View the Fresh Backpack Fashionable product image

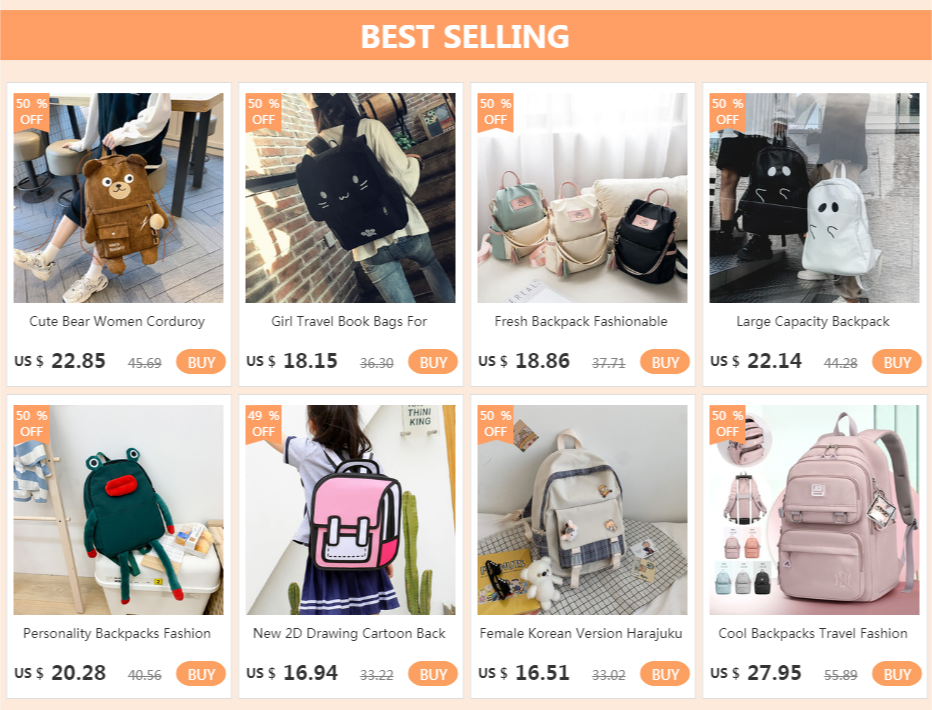[582, 198]
